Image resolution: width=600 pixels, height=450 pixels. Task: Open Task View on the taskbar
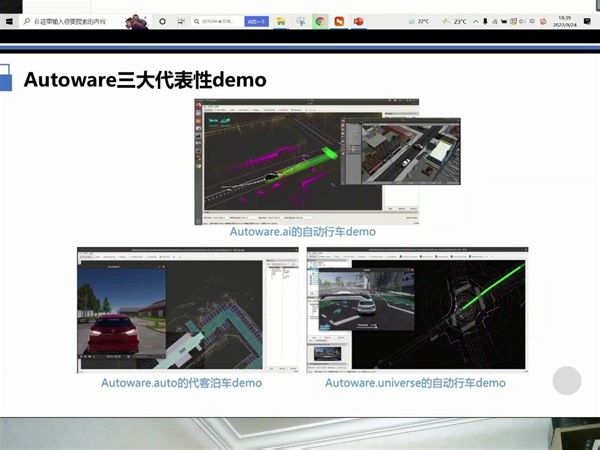click(x=181, y=21)
